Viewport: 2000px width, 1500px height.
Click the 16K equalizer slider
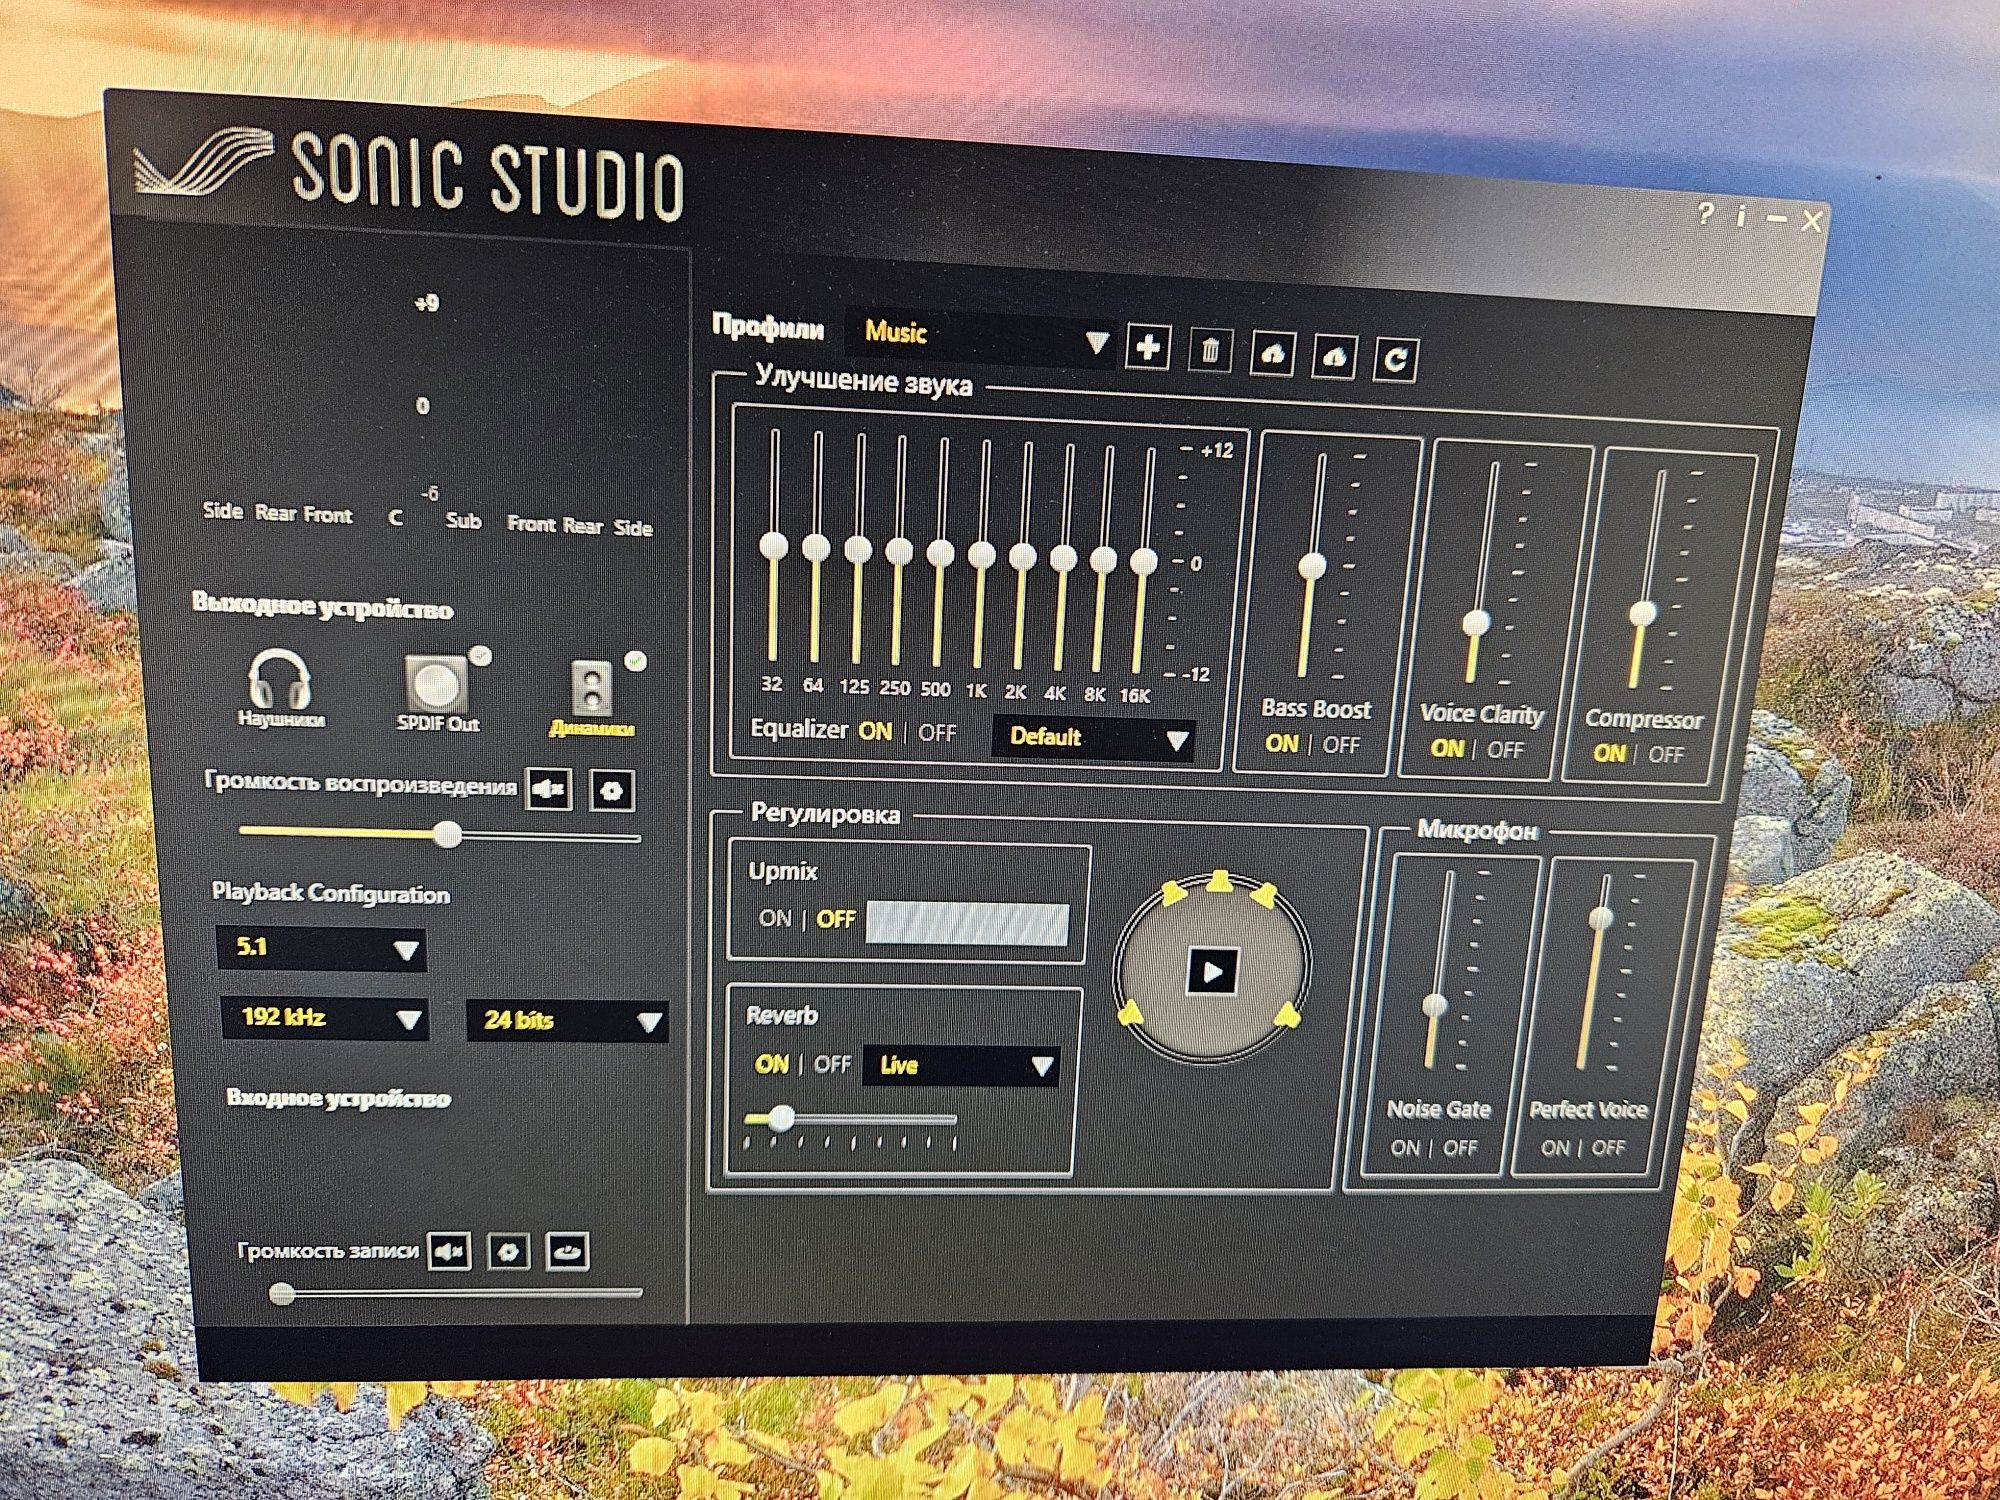pos(1144,562)
